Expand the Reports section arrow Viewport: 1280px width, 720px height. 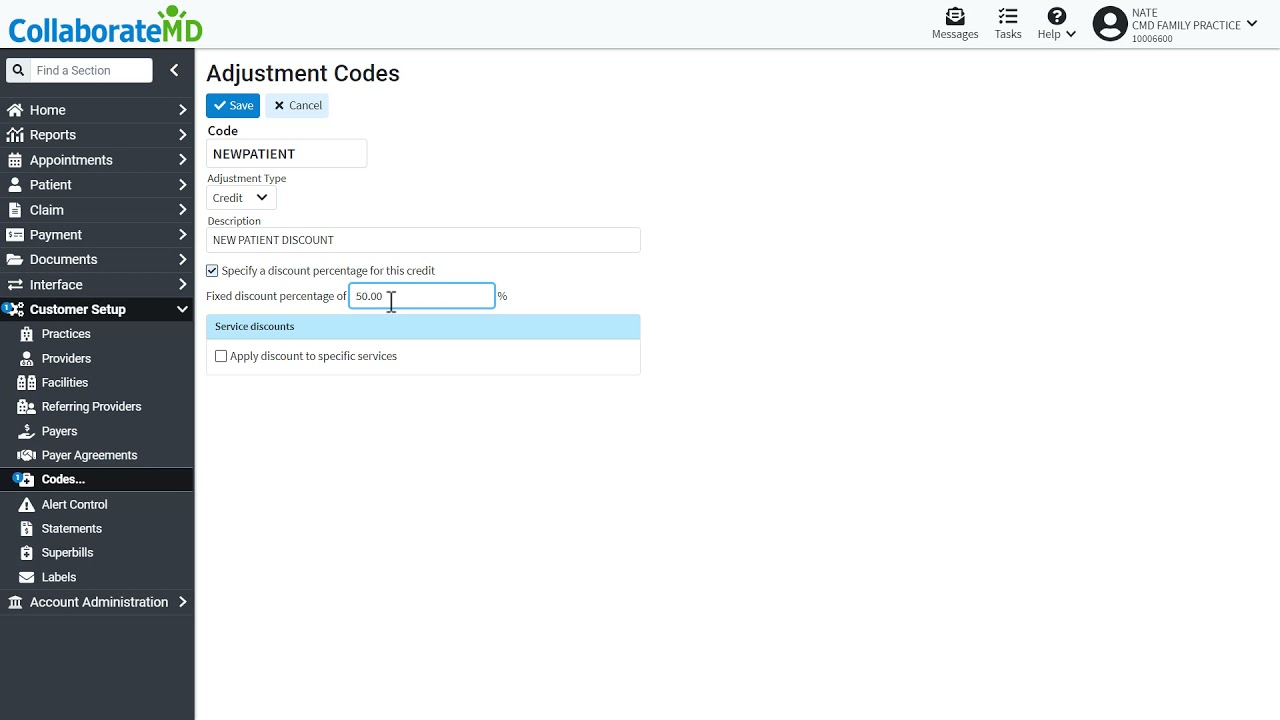coord(182,135)
